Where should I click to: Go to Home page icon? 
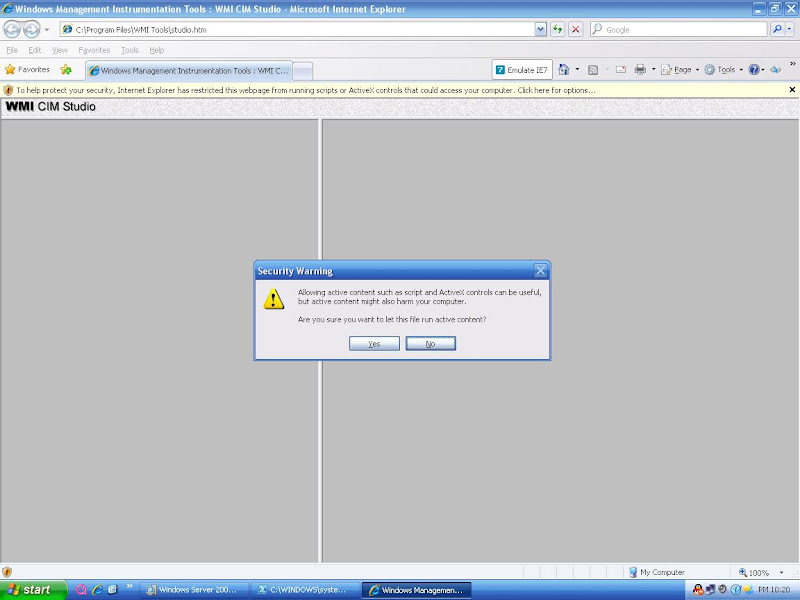click(x=564, y=70)
